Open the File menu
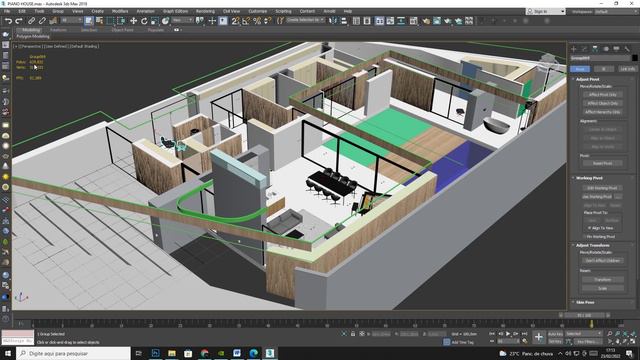This screenshot has width=640, height=360. [7, 11]
